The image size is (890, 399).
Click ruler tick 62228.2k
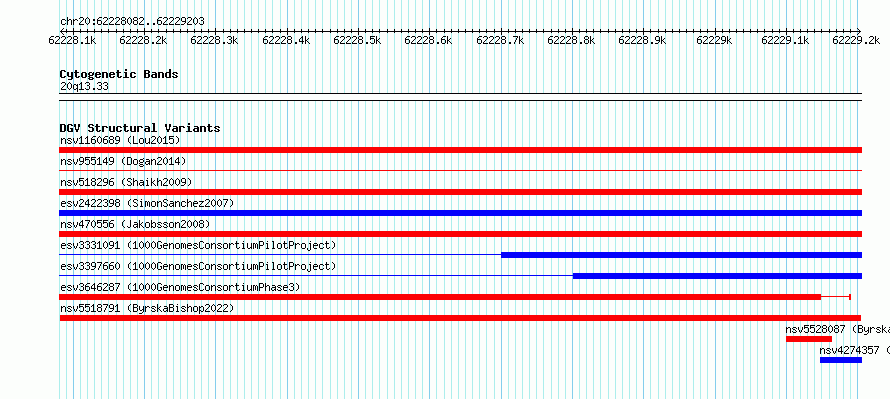(144, 40)
